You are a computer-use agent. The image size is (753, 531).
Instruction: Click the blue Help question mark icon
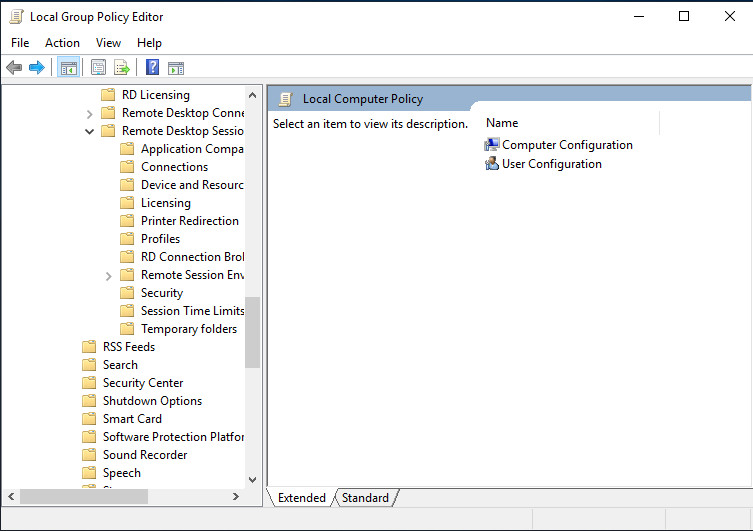coord(152,68)
